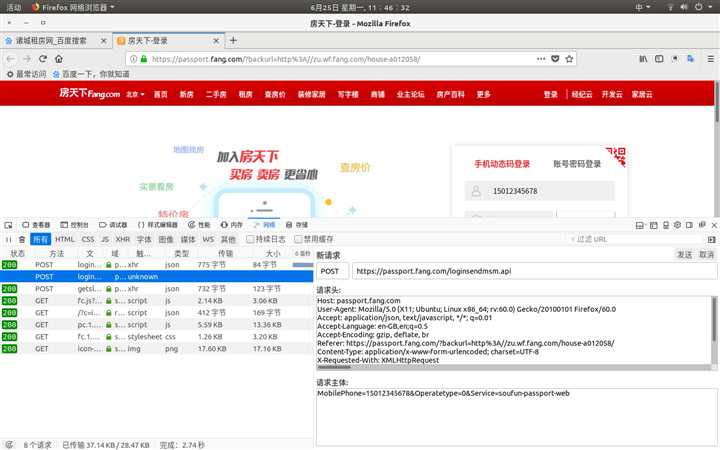Image resolution: width=720 pixels, height=450 pixels.
Task: Open the page actions three-dot menu
Action: 541,59
